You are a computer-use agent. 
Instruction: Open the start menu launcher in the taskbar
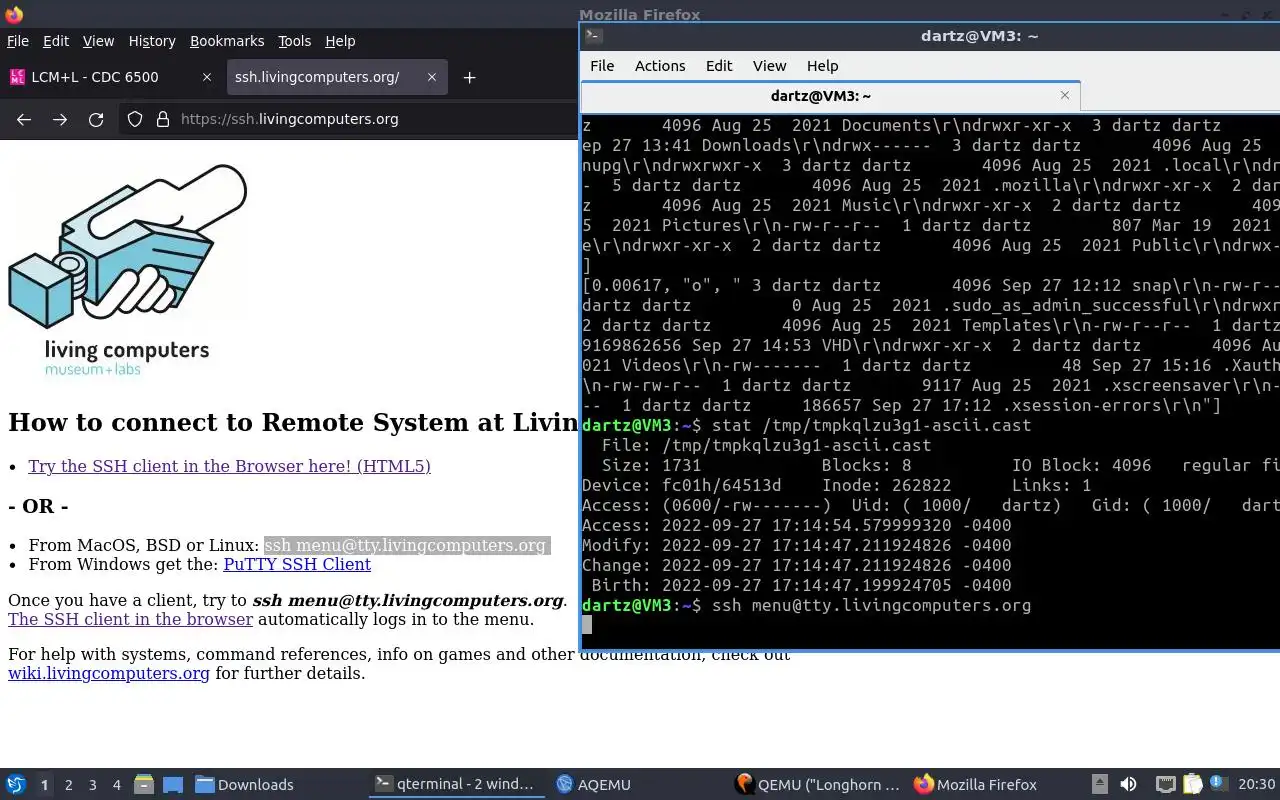coord(15,784)
